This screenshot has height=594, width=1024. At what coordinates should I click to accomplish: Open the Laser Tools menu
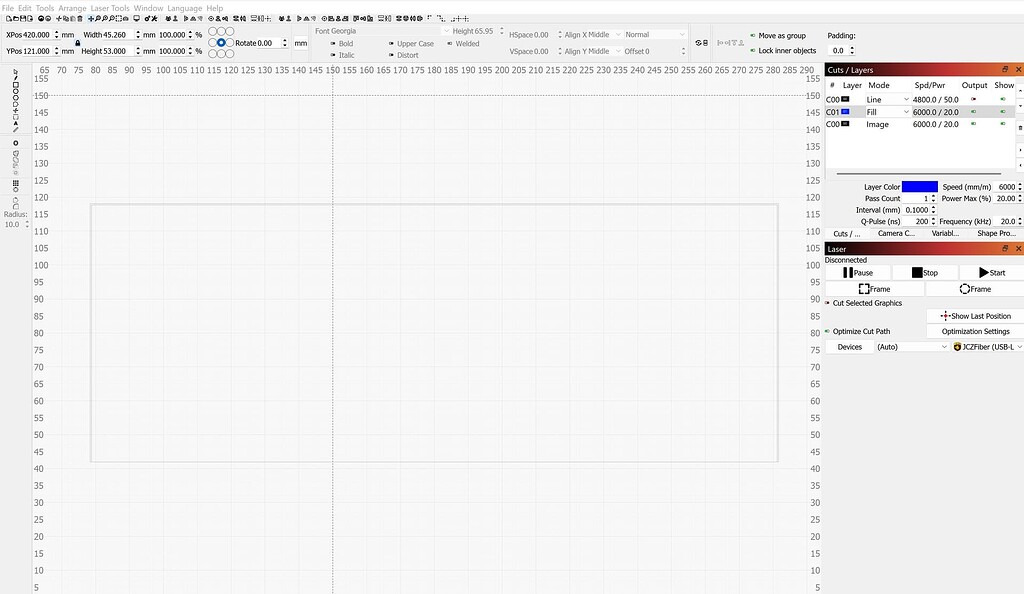(110, 7)
